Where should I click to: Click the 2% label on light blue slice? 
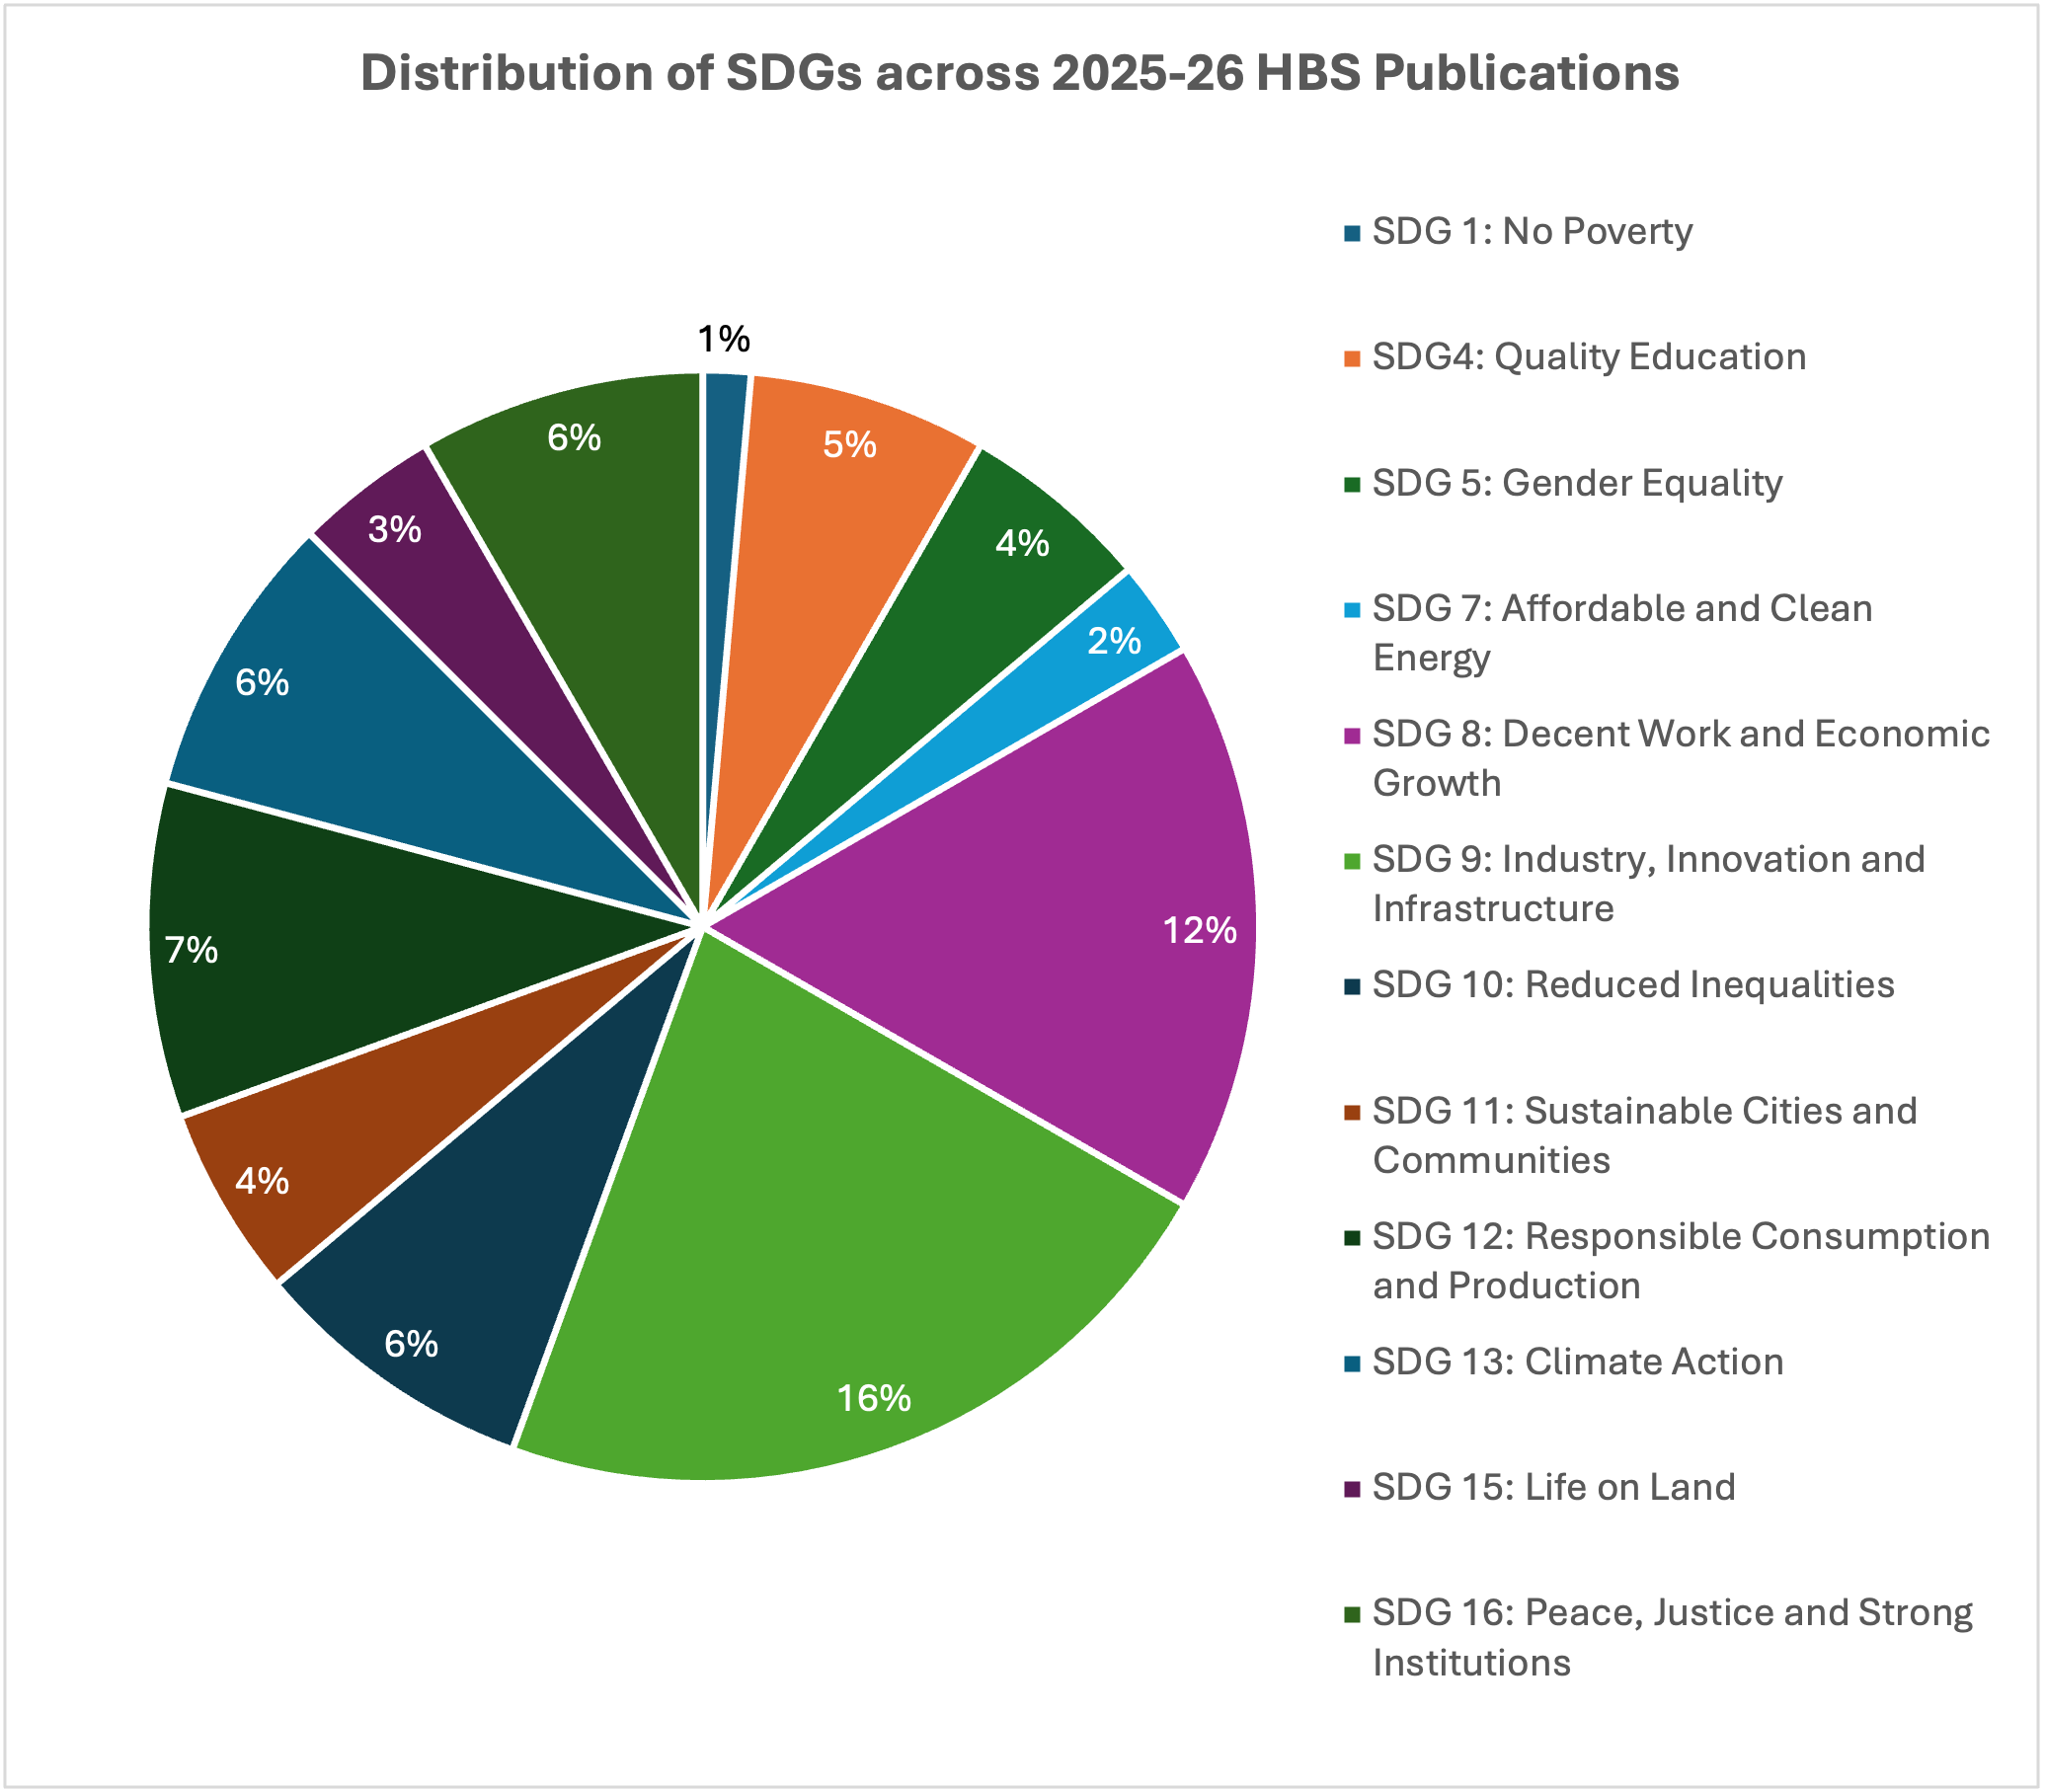click(1114, 642)
